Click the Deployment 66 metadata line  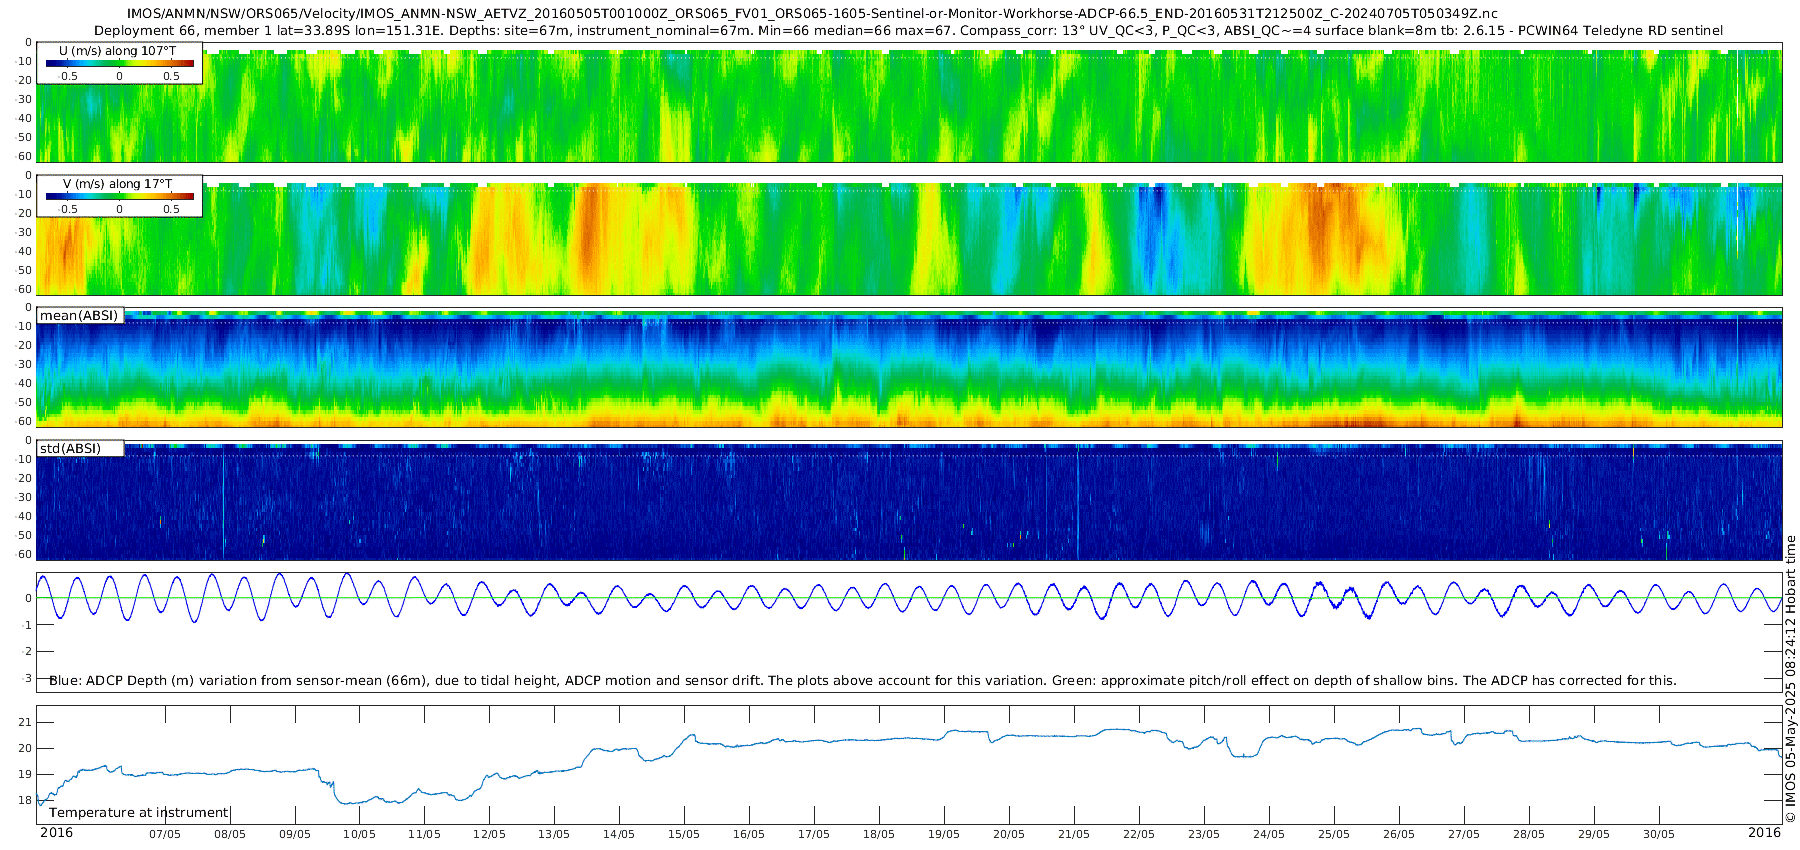(x=908, y=31)
